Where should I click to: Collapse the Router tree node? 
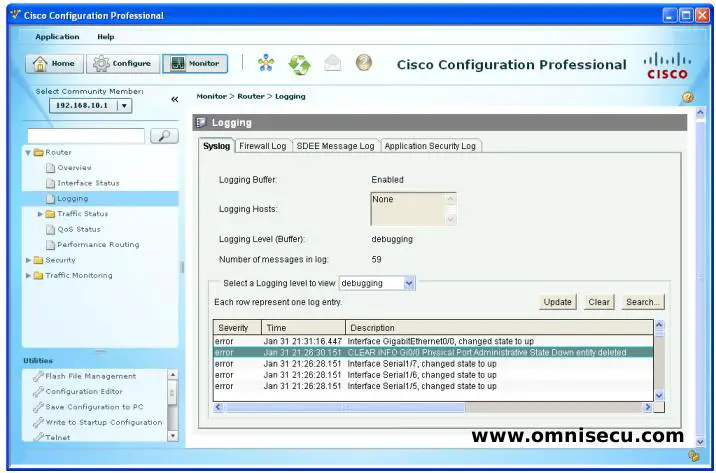pyautogui.click(x=28, y=152)
